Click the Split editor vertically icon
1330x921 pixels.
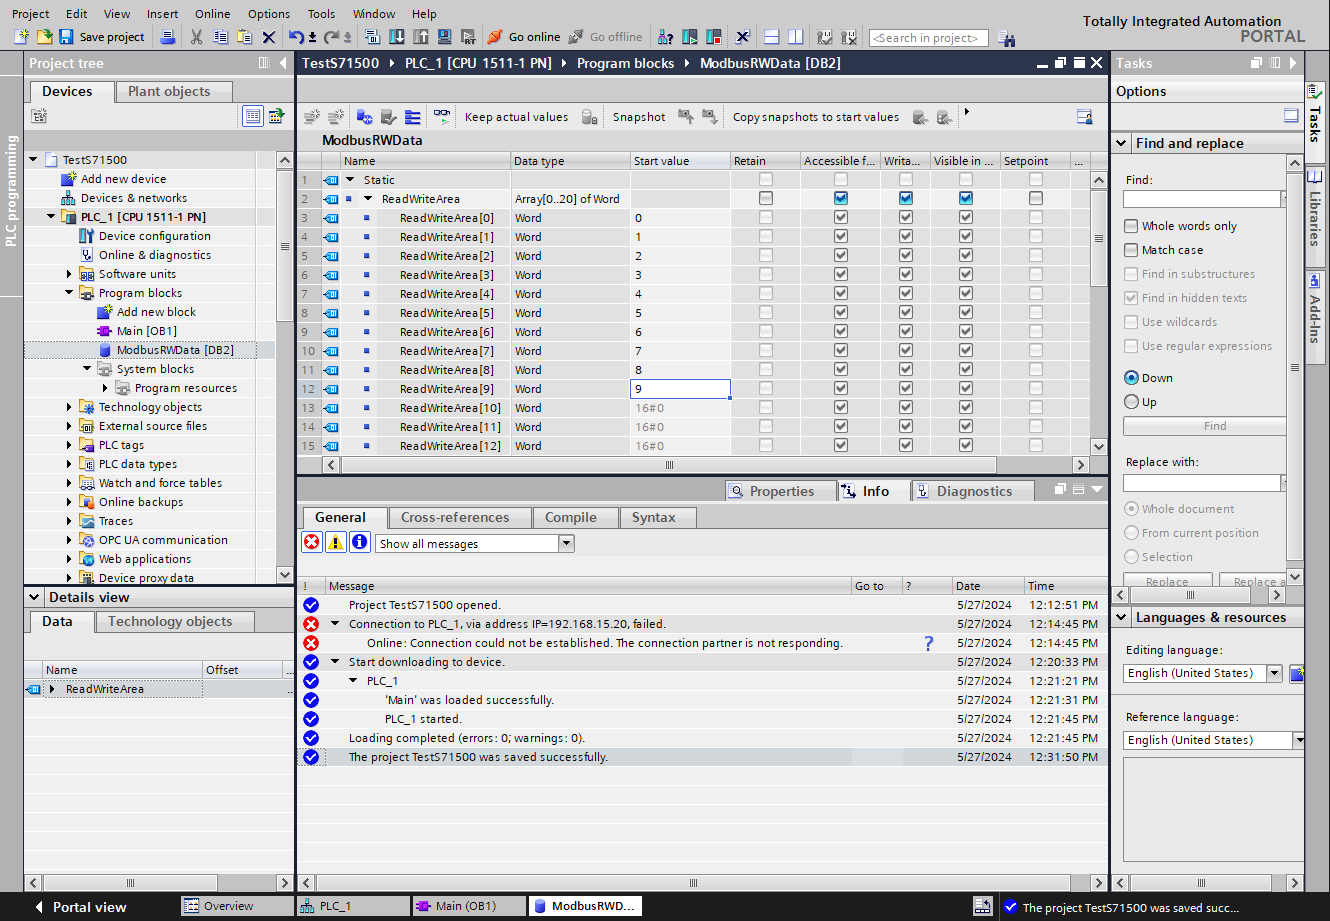click(x=795, y=37)
